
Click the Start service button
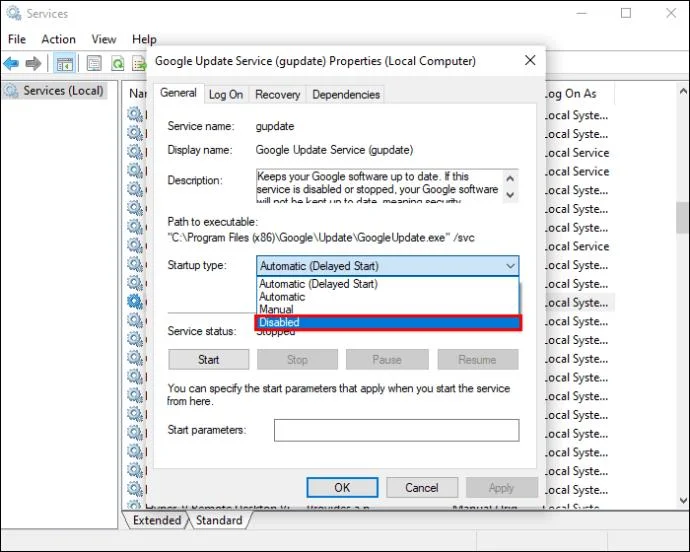208,360
